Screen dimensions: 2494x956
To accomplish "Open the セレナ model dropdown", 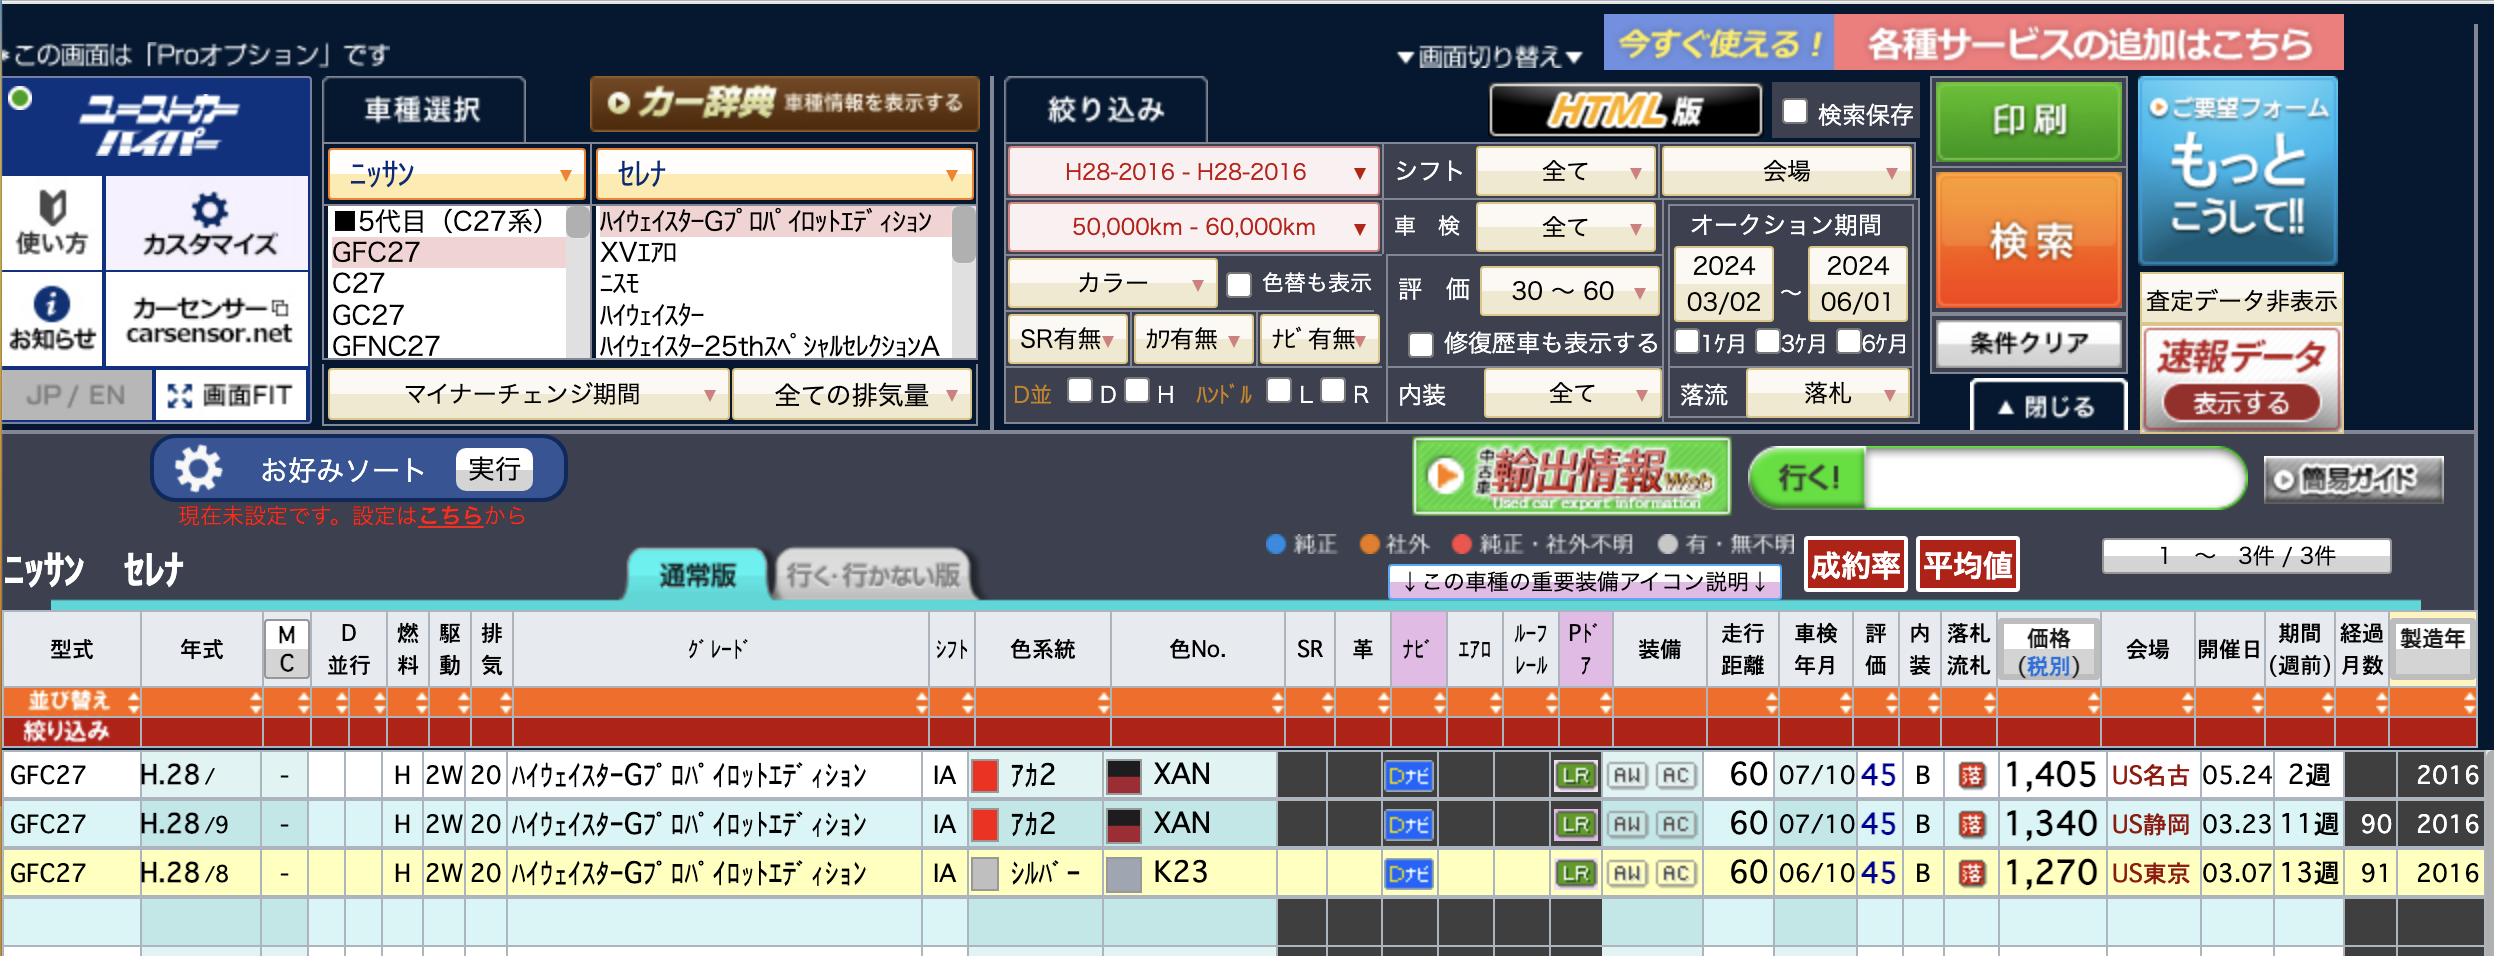I will pyautogui.click(x=785, y=174).
